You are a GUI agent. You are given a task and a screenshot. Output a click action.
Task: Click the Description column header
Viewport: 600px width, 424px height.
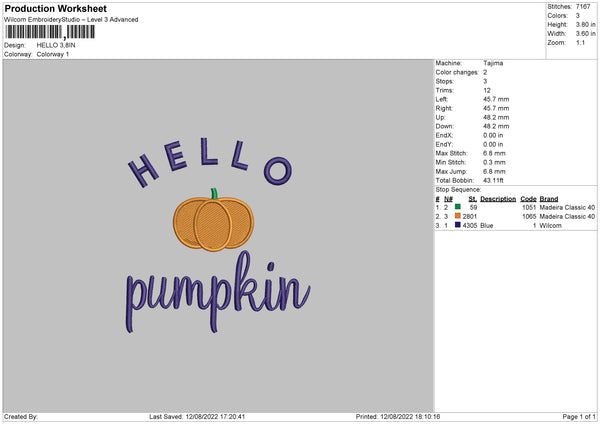pos(497,198)
